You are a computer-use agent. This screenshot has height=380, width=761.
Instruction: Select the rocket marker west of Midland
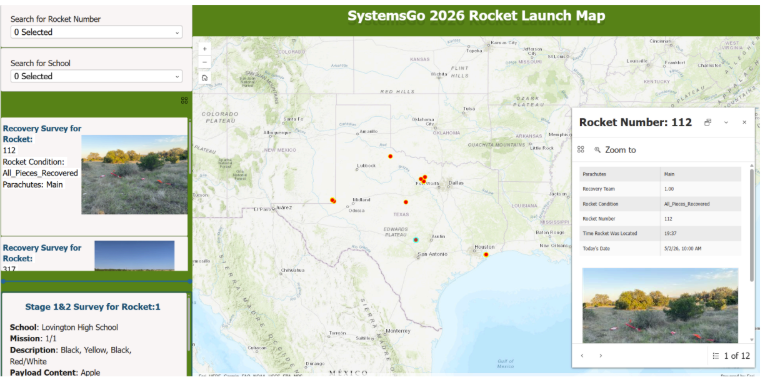[333, 200]
